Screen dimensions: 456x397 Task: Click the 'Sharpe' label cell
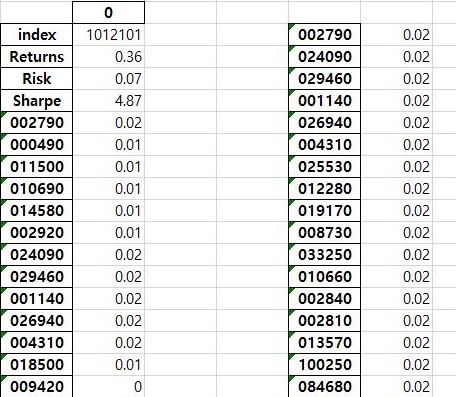pos(36,100)
